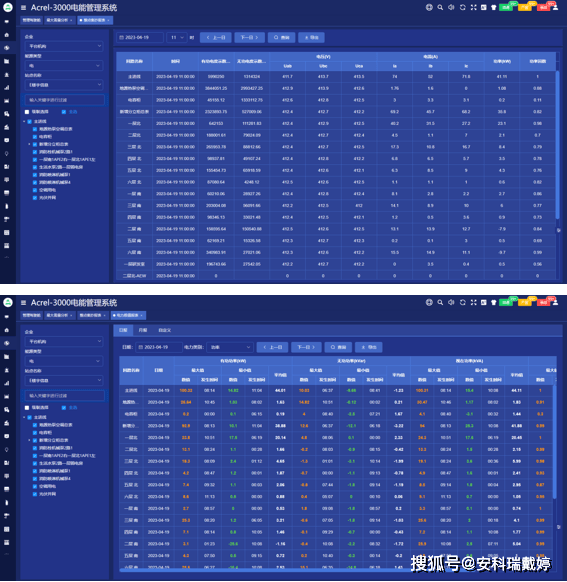This screenshot has width=567, height=582.
Task: Click the date field 2023-04-19 in upper toolbar
Action: [140, 37]
